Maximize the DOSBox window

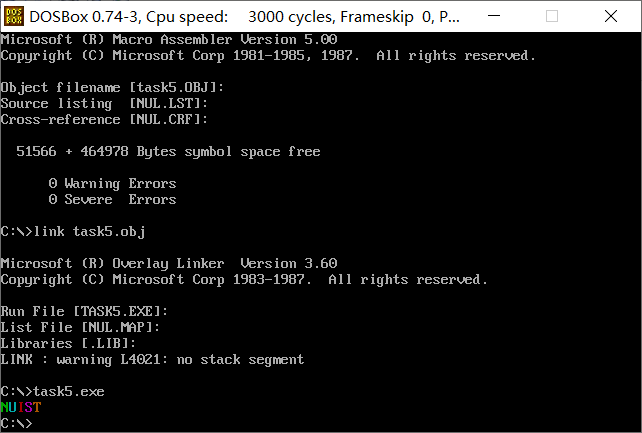point(552,16)
